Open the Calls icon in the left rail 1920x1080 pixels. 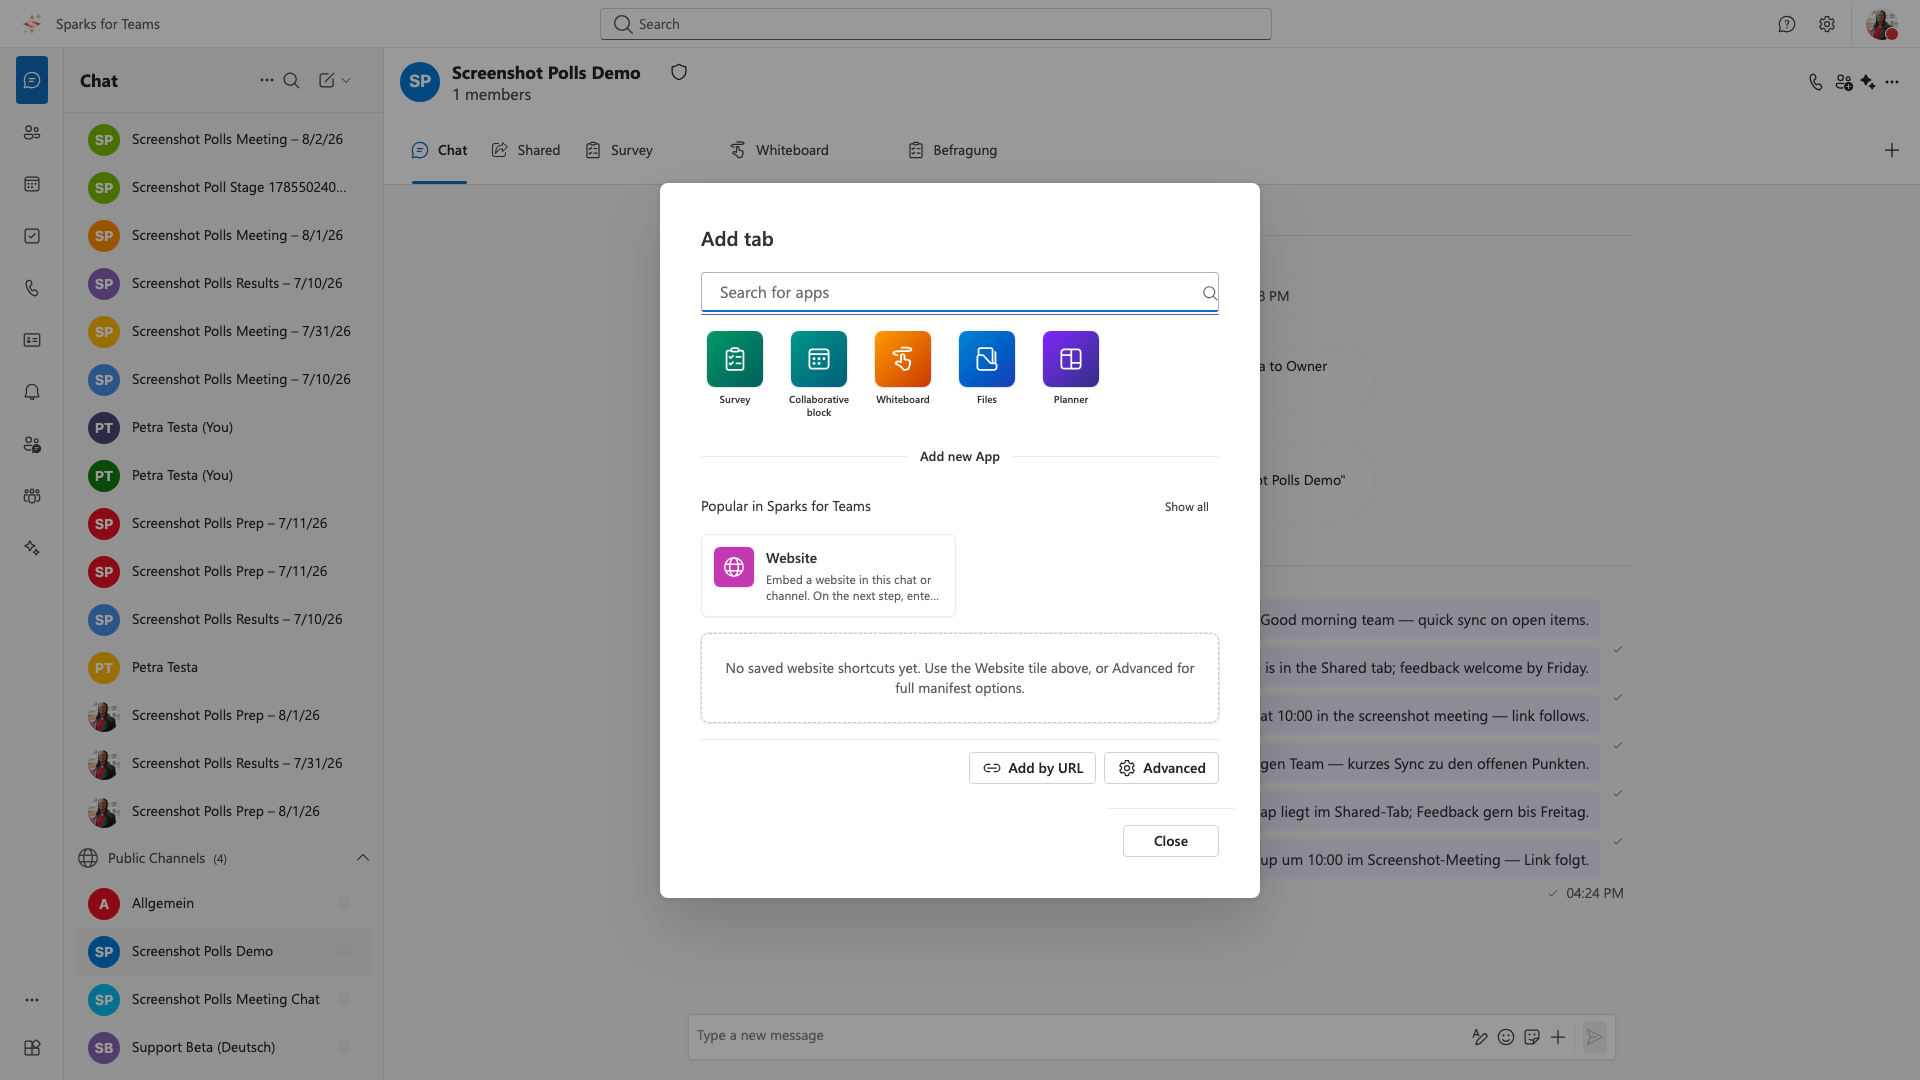tap(32, 288)
